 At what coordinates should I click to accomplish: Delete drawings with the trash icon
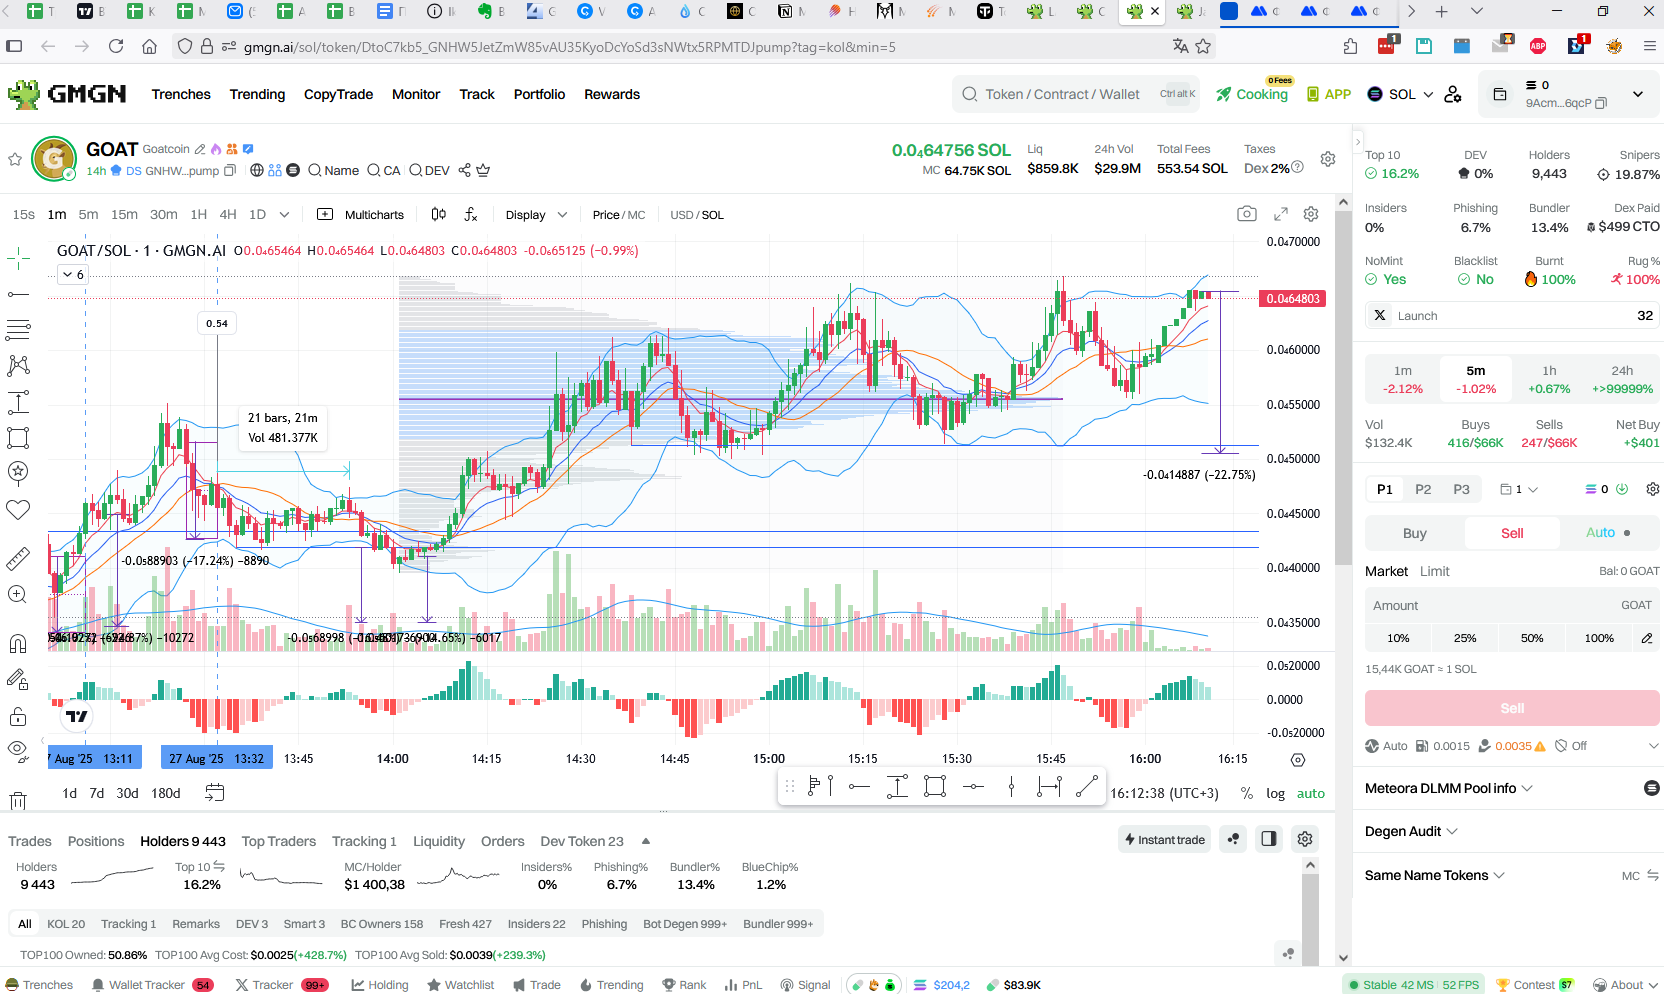point(18,800)
